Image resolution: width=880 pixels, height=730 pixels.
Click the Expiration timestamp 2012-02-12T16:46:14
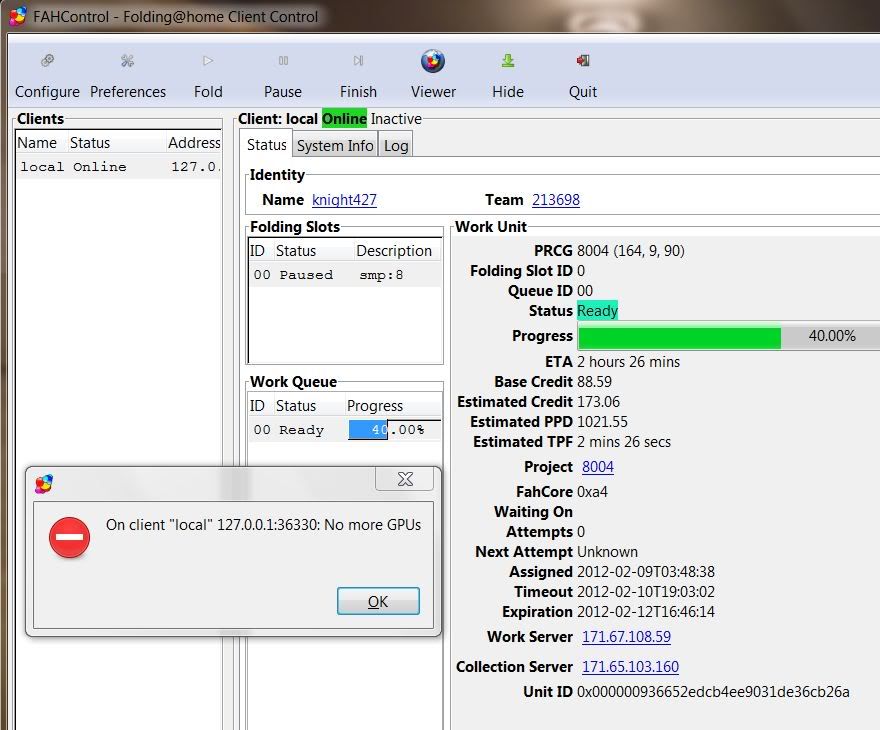pos(646,612)
